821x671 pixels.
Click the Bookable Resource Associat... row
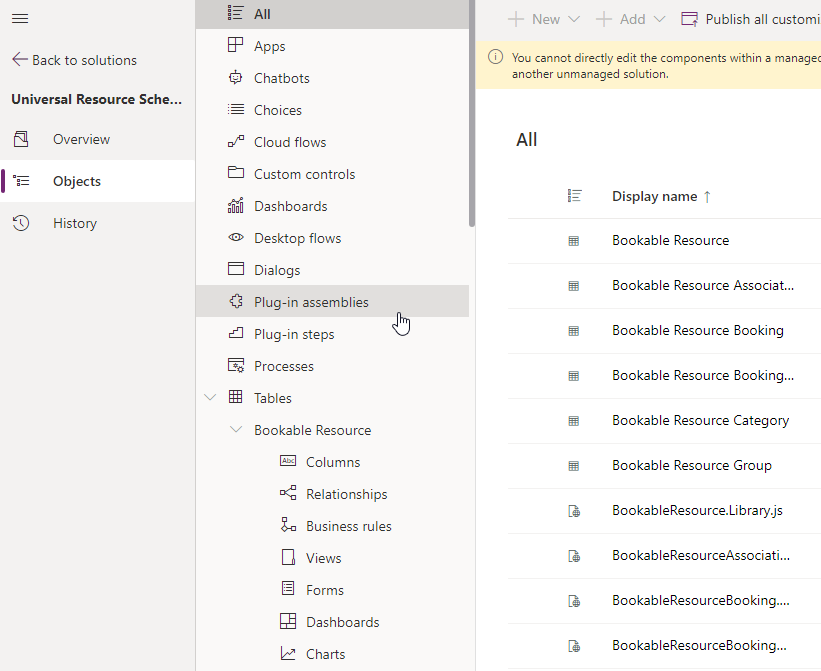pos(664,286)
